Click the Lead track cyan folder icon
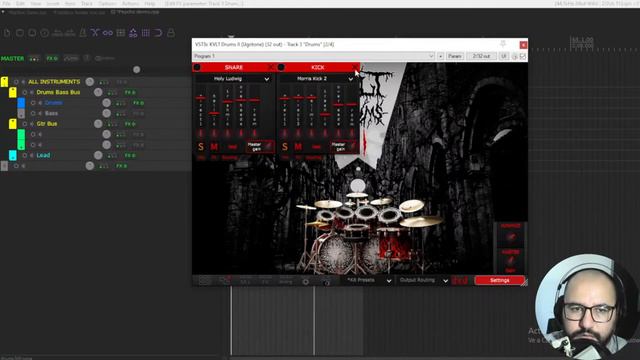640x360 pixels. pyautogui.click(x=13, y=155)
